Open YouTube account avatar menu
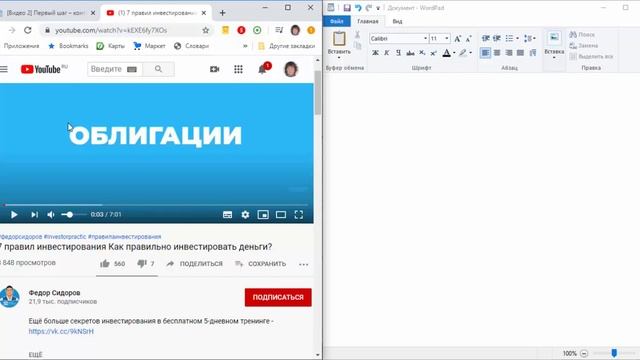This screenshot has height=360, width=640. click(291, 69)
